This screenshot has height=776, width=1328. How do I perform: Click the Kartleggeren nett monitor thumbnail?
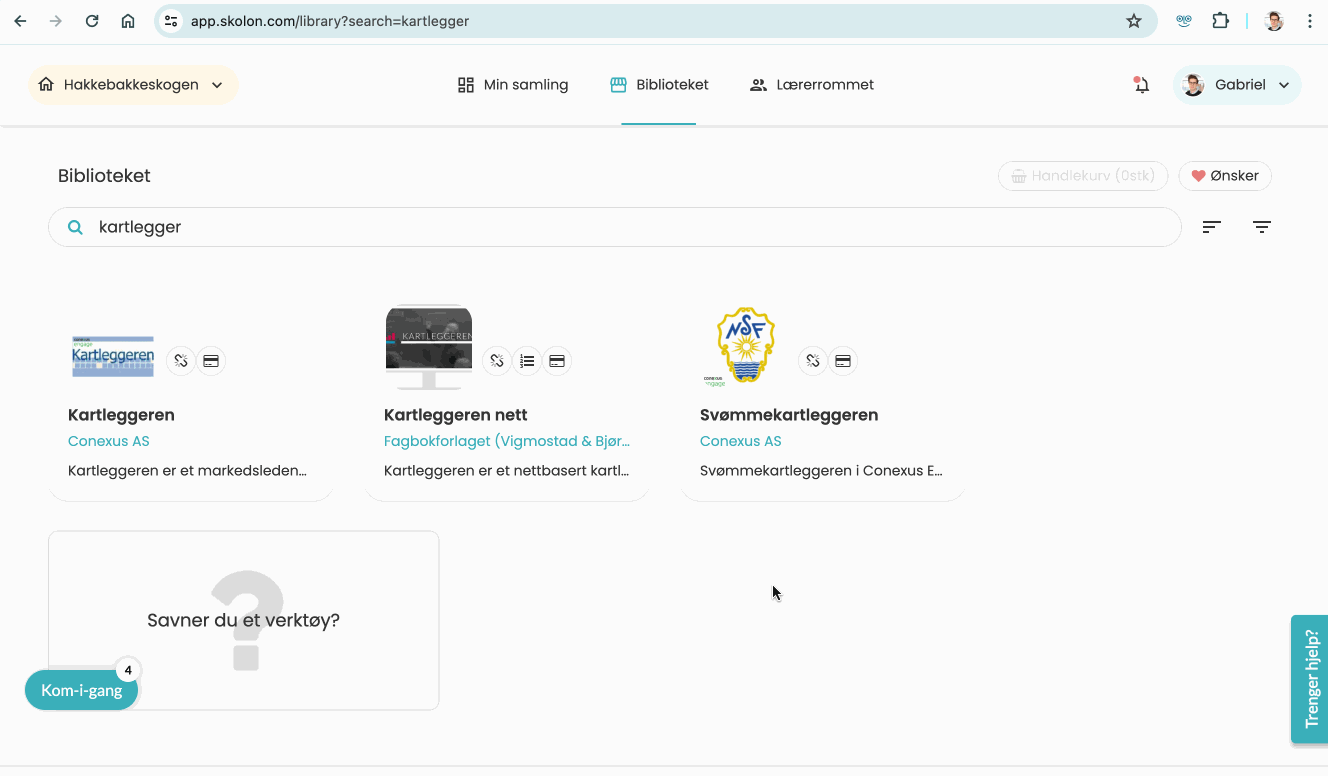click(x=429, y=347)
